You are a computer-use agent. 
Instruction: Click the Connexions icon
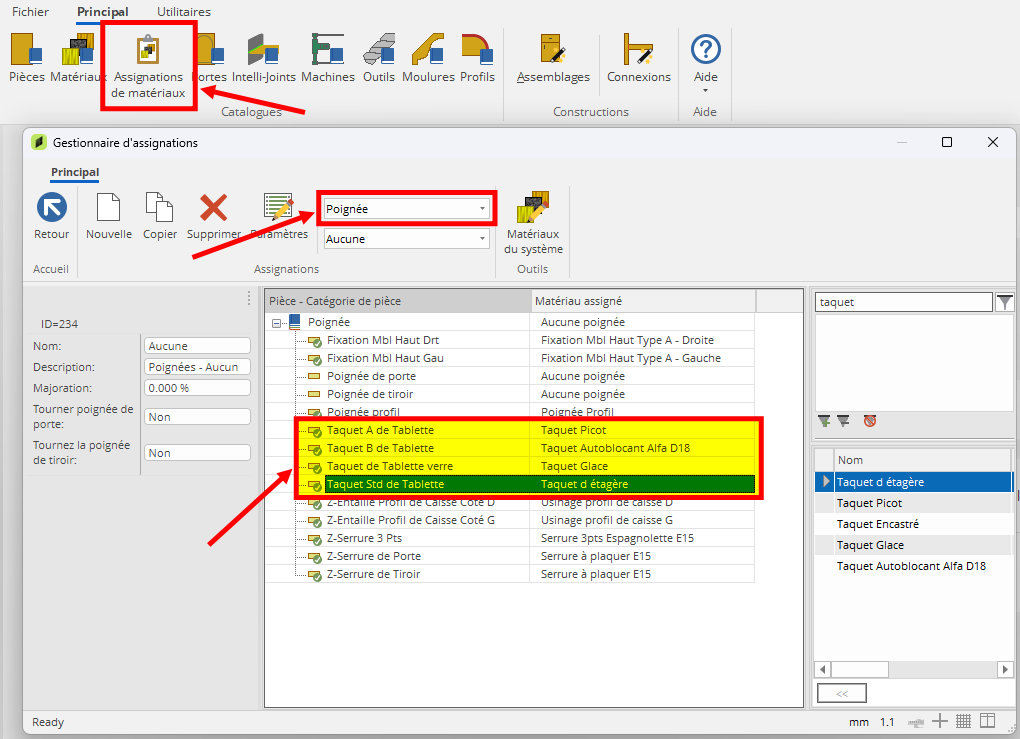[x=638, y=57]
